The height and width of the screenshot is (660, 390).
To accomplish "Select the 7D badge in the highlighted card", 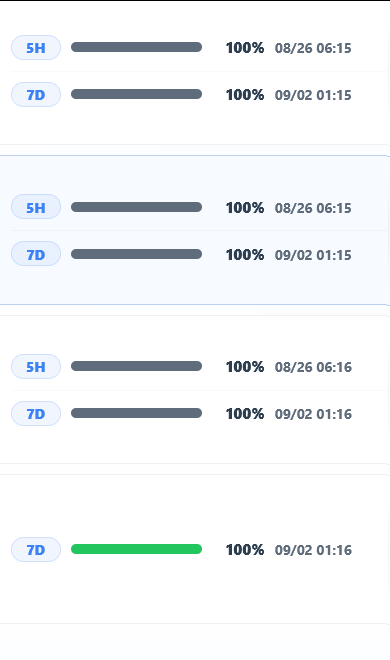I will pyautogui.click(x=36, y=254).
